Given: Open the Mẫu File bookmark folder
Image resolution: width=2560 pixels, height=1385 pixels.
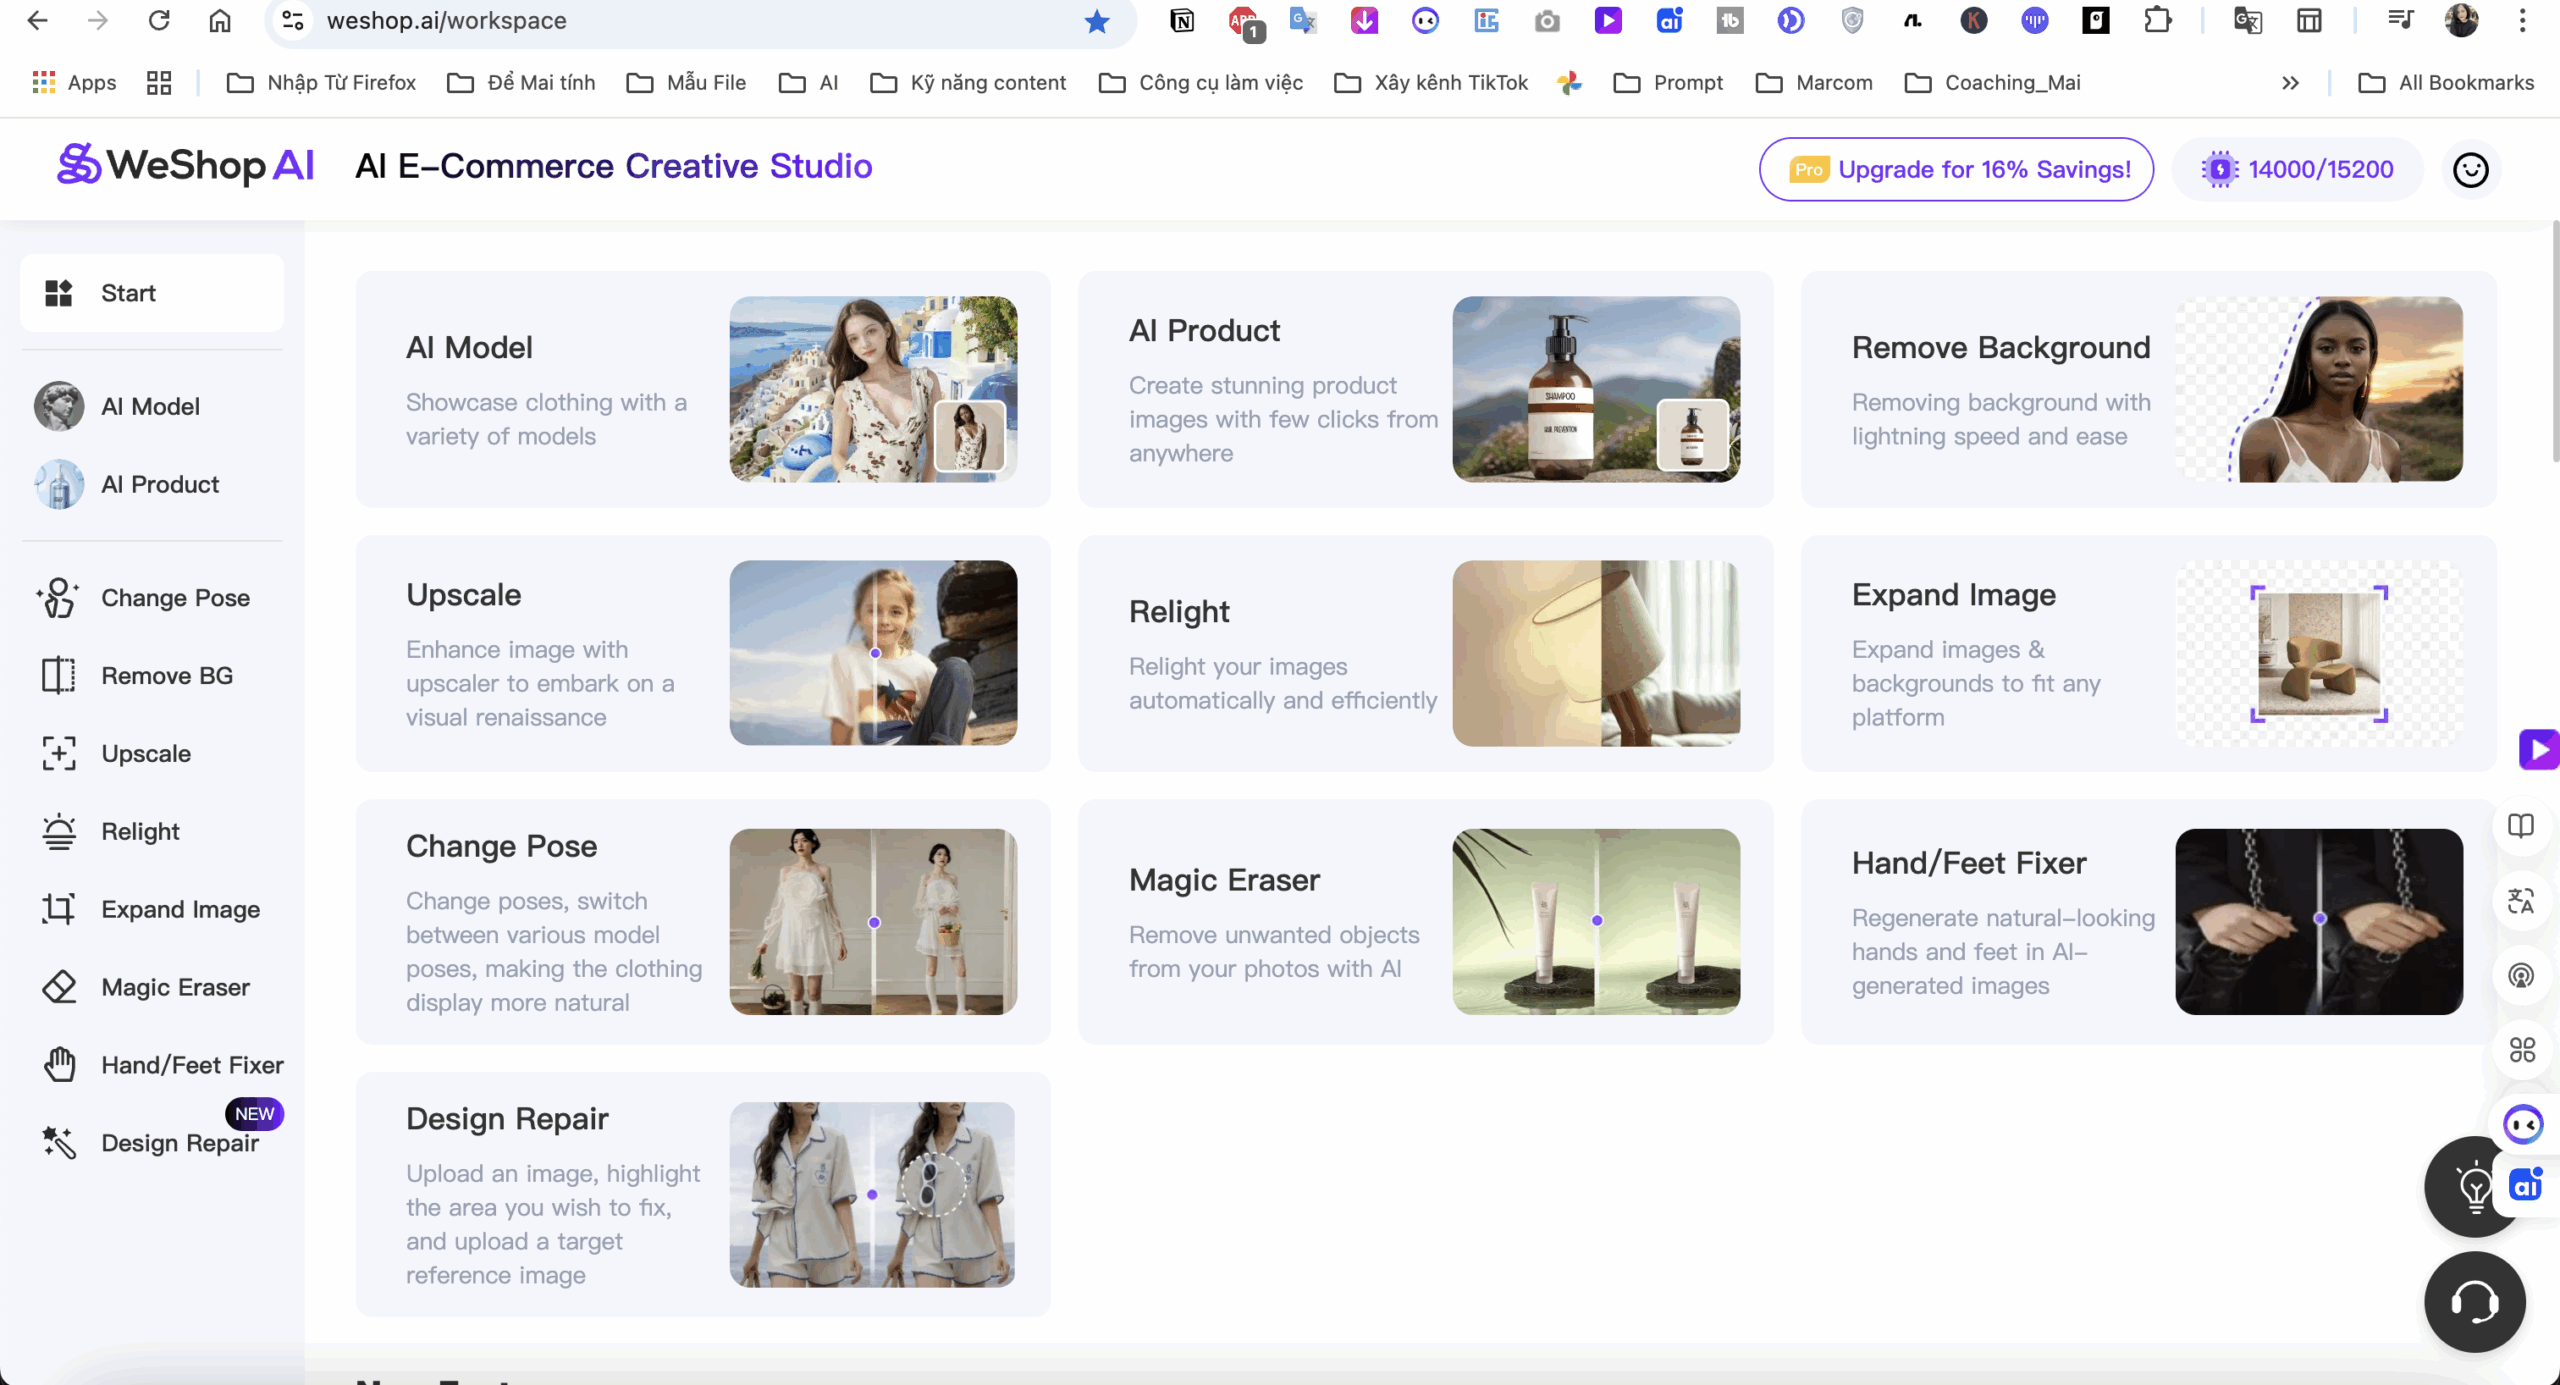Looking at the screenshot, I should (x=686, y=83).
